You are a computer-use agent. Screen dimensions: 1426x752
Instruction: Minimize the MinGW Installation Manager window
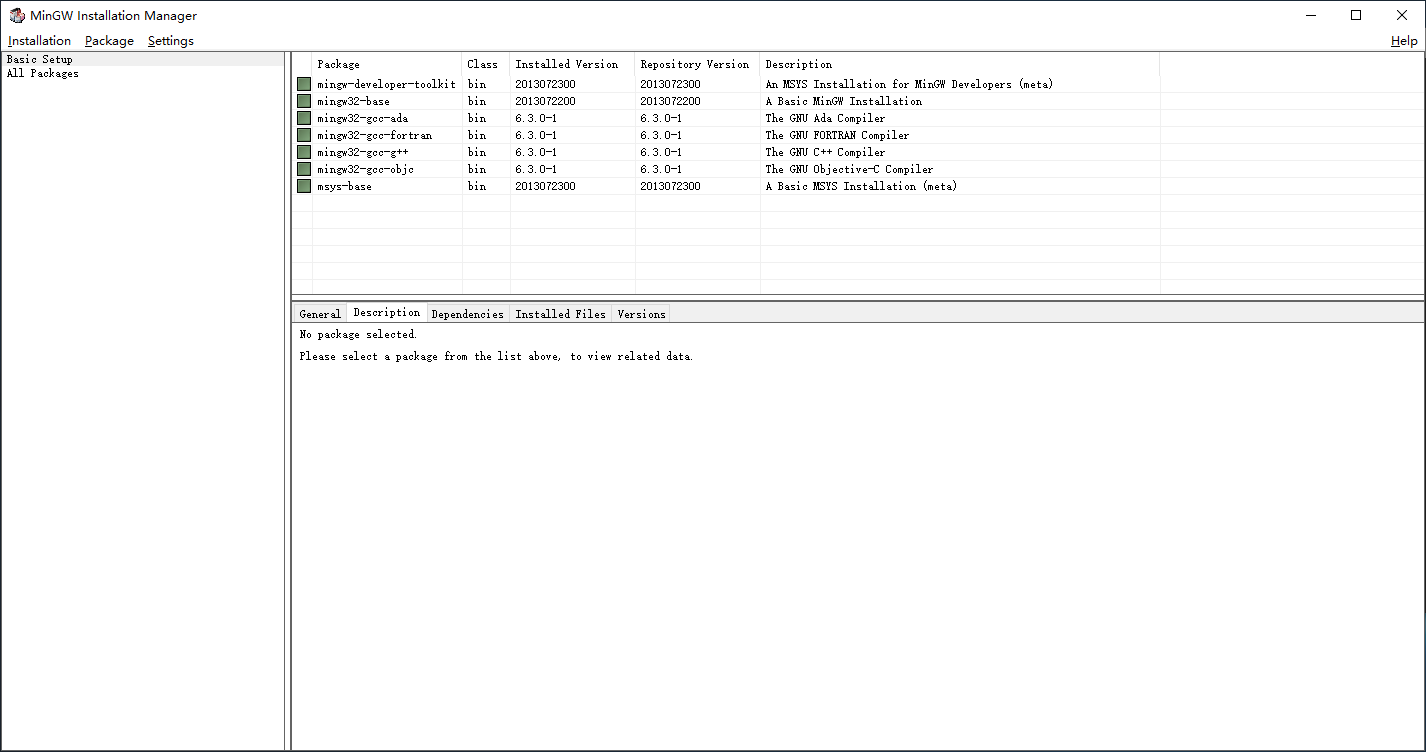[x=1310, y=15]
